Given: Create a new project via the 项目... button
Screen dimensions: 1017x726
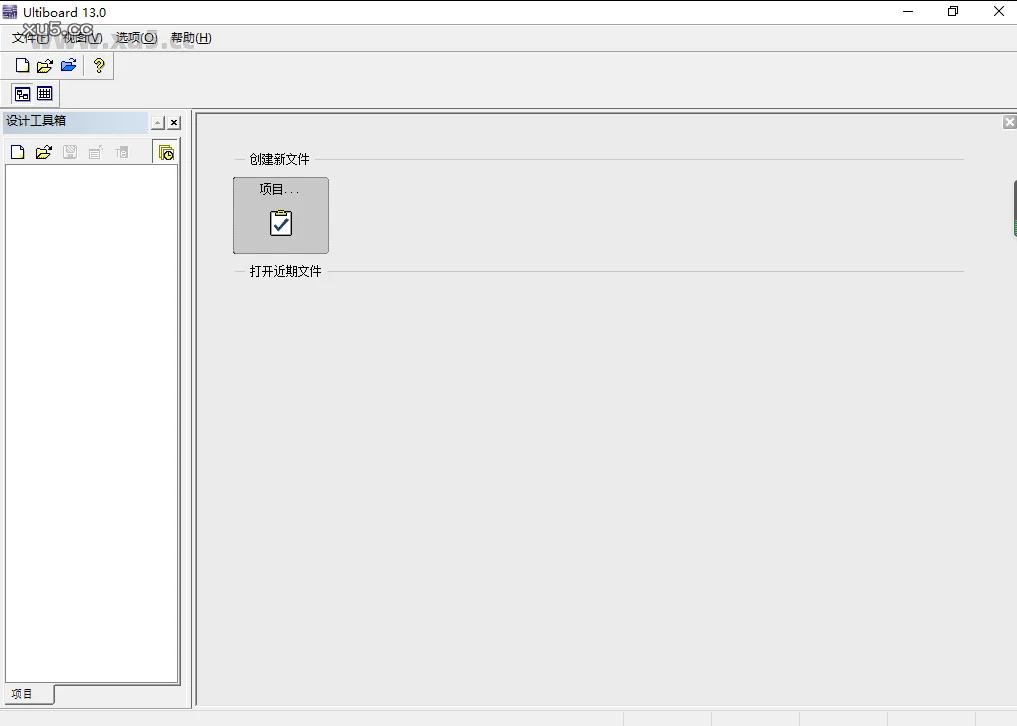Looking at the screenshot, I should (280, 215).
